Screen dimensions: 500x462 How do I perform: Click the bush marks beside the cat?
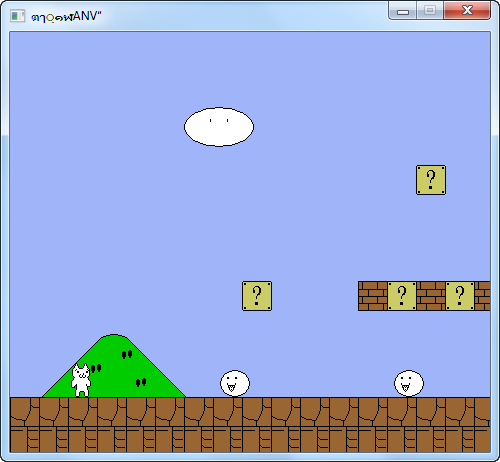pyautogui.click(x=96, y=368)
